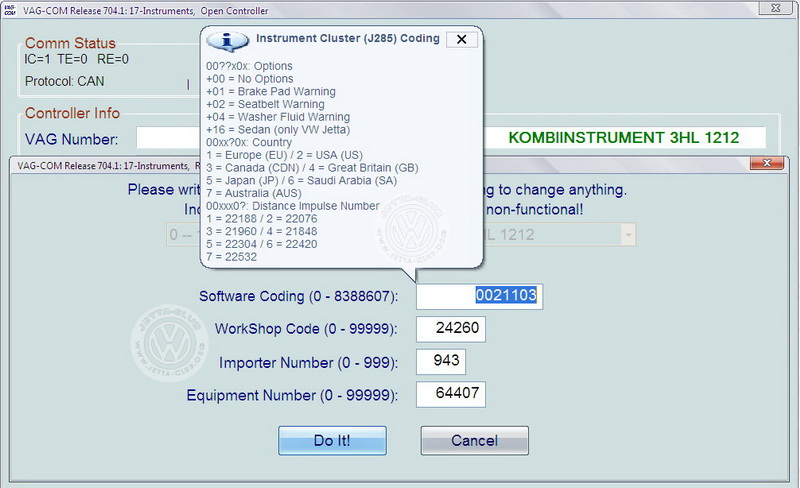Screen dimensions: 800x488
Task: Click KOMBIINSTRUMENT 3HL 1212 component text
Action: coord(623,138)
